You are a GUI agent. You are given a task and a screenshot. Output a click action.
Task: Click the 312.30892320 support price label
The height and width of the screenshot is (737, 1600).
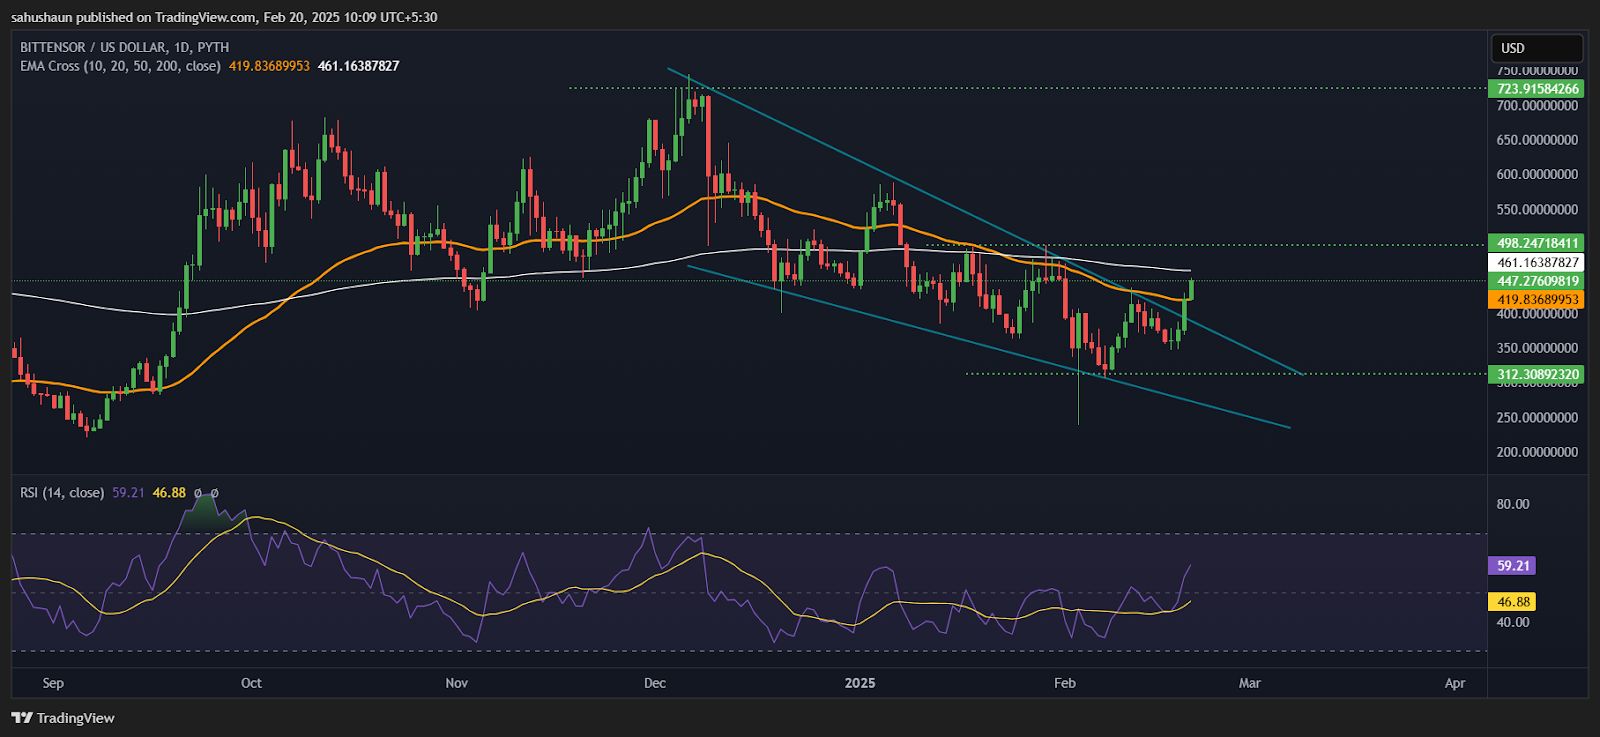[1537, 375]
